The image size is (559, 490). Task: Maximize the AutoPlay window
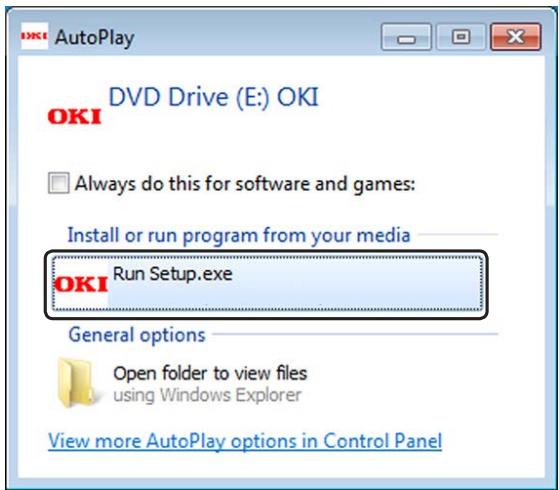(461, 37)
